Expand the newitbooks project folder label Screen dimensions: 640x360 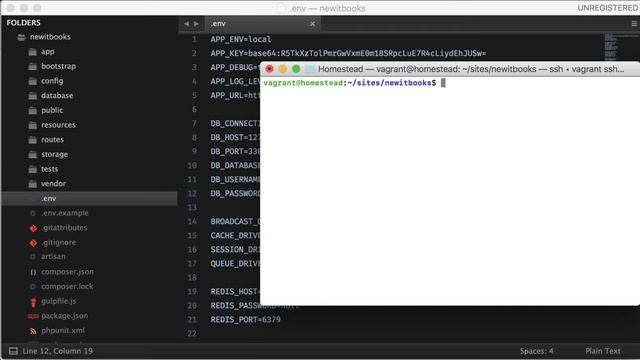point(50,37)
